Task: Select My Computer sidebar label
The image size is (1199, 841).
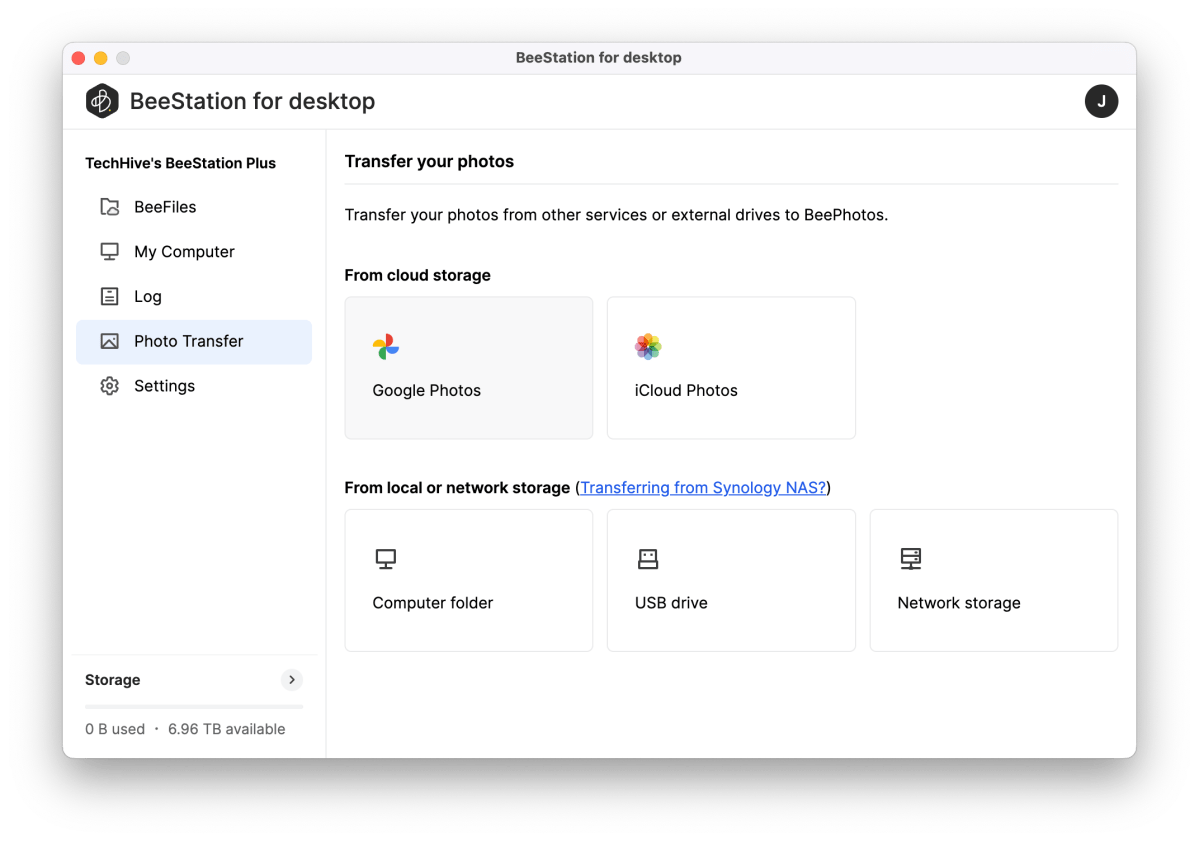Action: (x=184, y=252)
